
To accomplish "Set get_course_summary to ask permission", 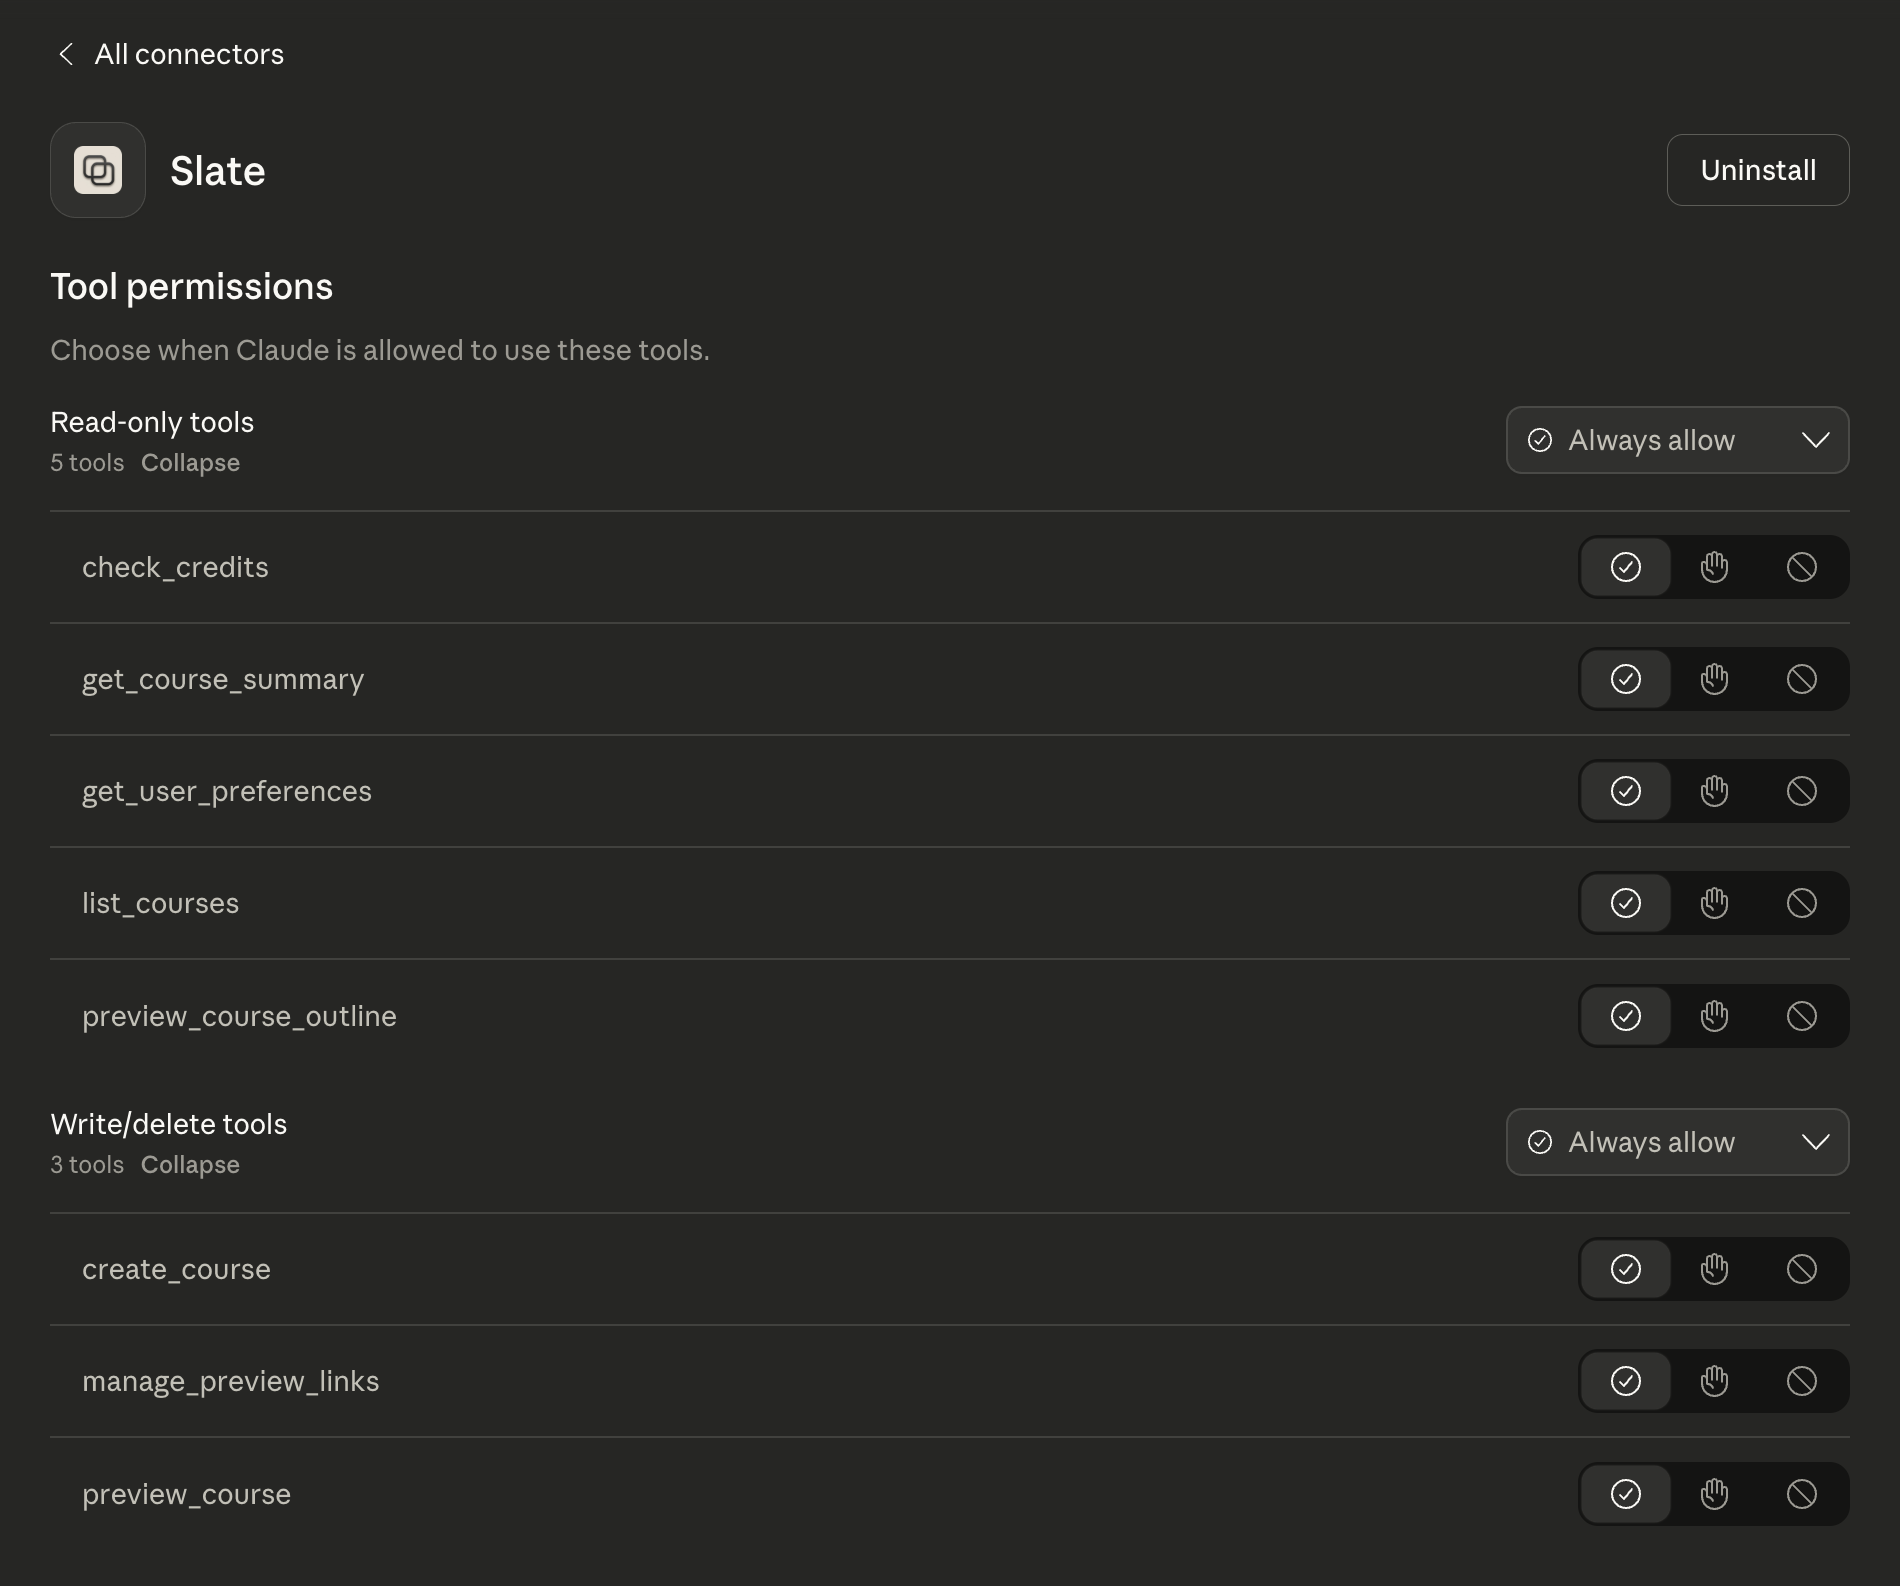I will (1713, 679).
